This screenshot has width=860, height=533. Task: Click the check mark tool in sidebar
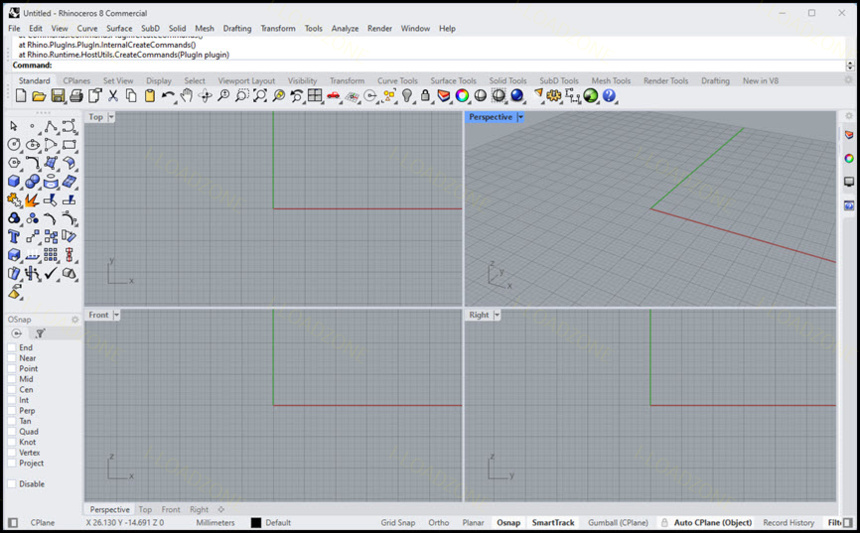(x=50, y=273)
